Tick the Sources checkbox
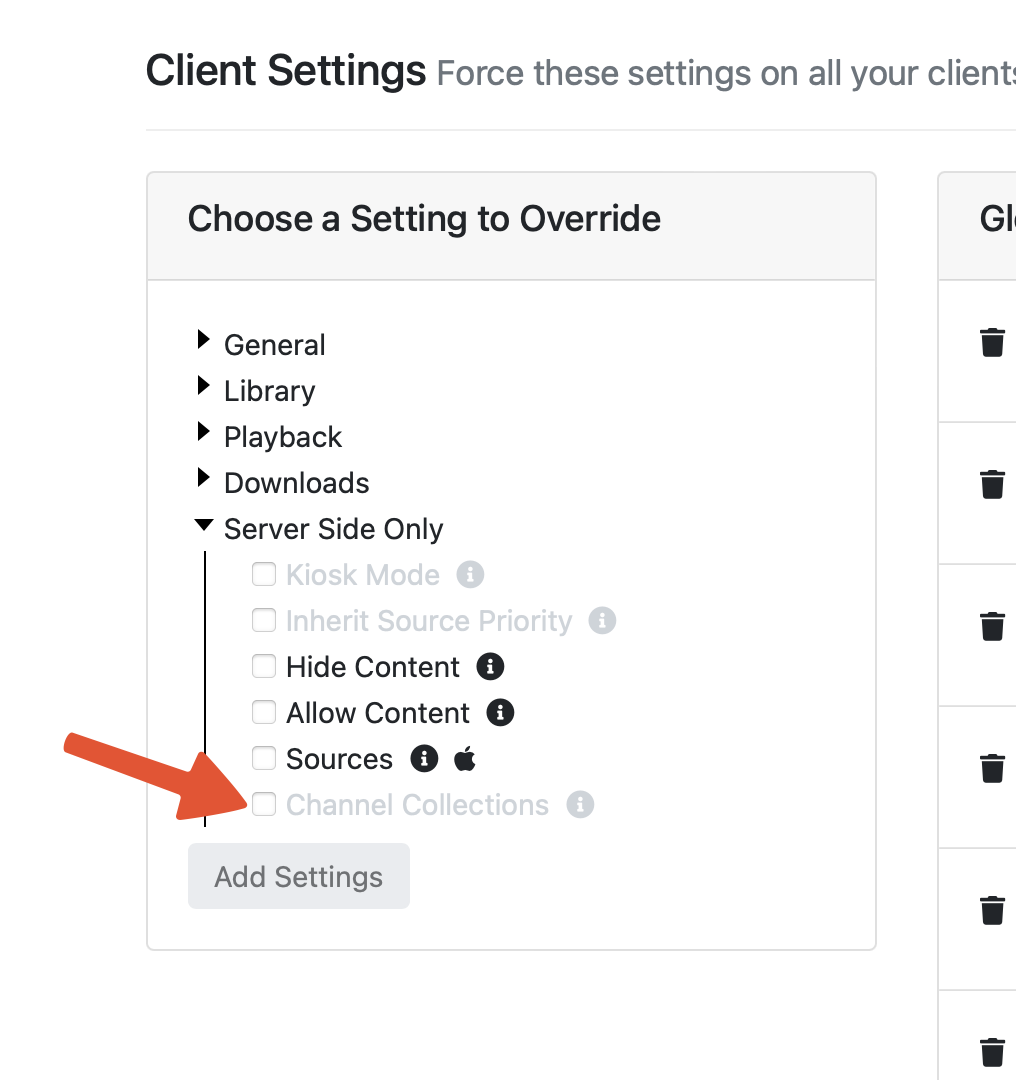The height and width of the screenshot is (1080, 1016). click(x=264, y=758)
